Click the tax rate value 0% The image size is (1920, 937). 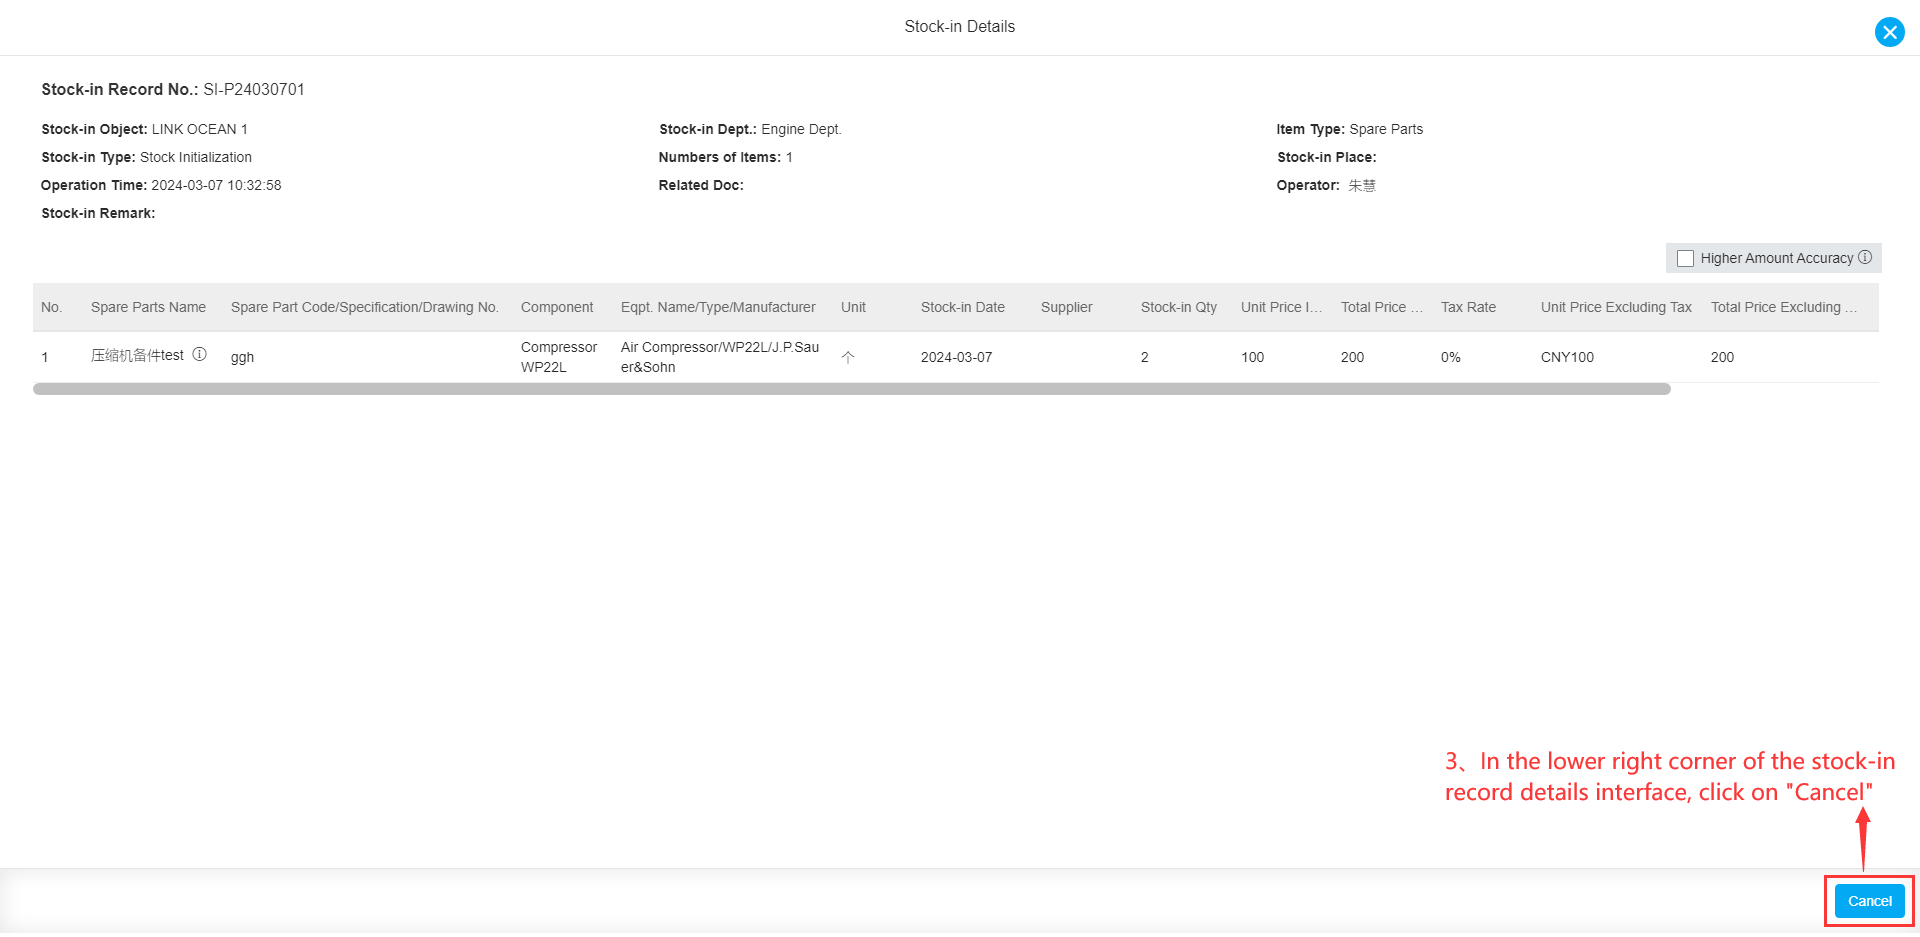[x=1450, y=357]
